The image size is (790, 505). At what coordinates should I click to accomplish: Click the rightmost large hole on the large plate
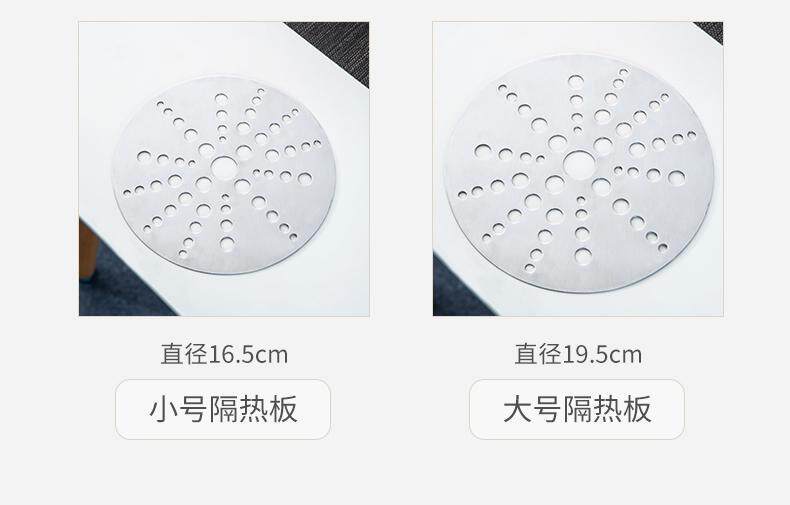(x=676, y=177)
